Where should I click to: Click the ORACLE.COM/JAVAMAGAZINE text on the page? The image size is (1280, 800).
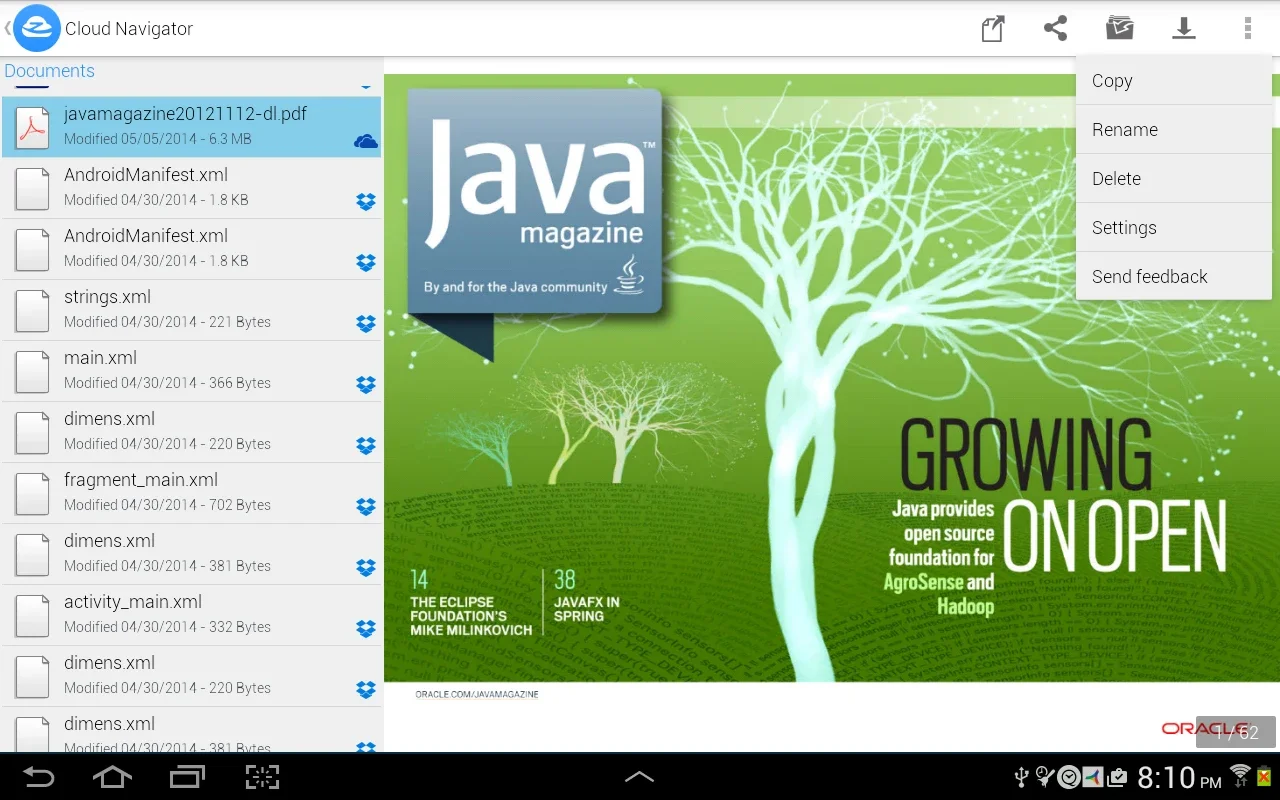pos(477,694)
